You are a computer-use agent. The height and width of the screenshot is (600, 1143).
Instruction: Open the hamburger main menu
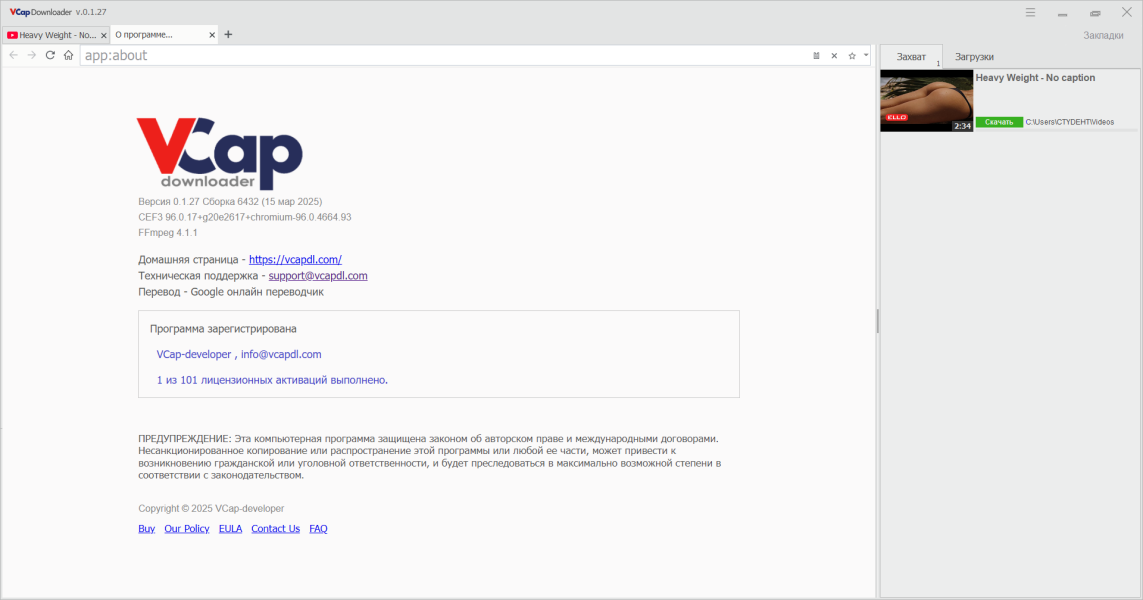coord(1030,12)
